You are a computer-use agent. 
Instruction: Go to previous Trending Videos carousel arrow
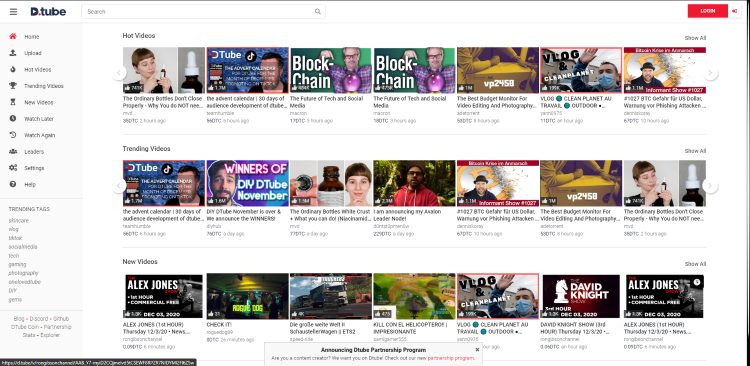pos(119,186)
